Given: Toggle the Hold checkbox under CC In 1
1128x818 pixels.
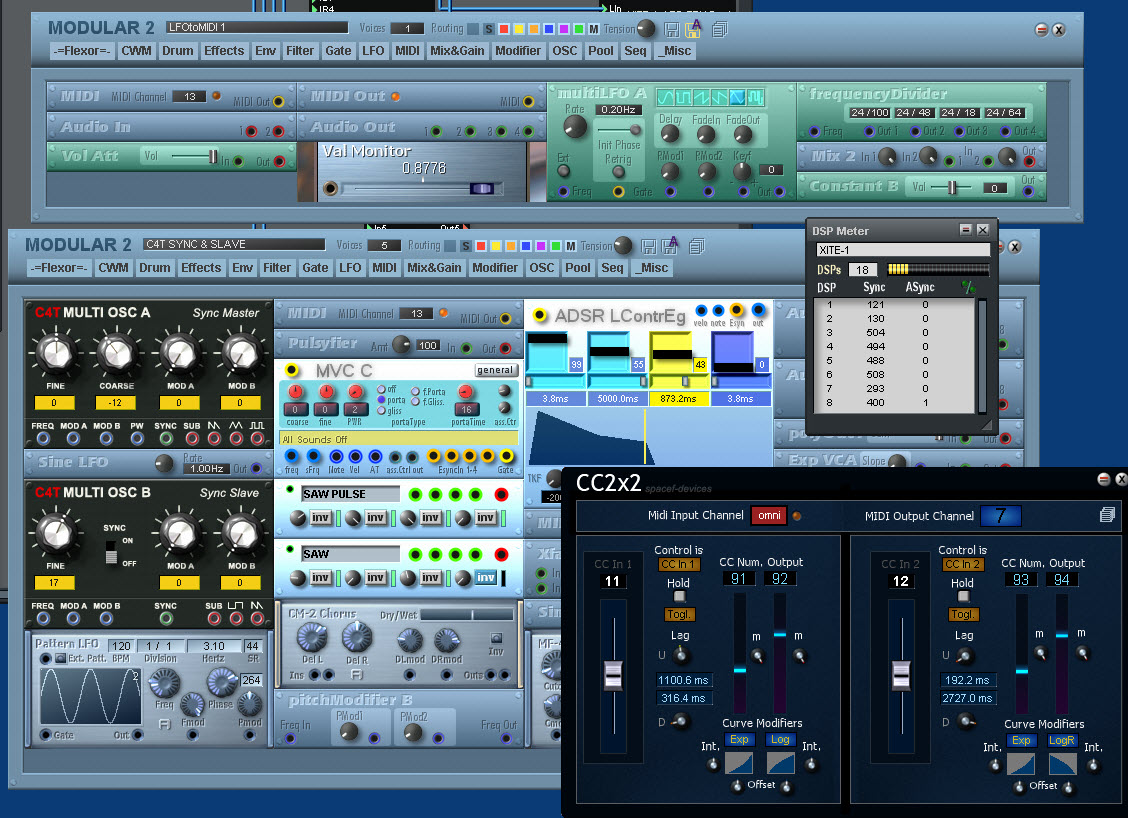Looking at the screenshot, I should (679, 596).
